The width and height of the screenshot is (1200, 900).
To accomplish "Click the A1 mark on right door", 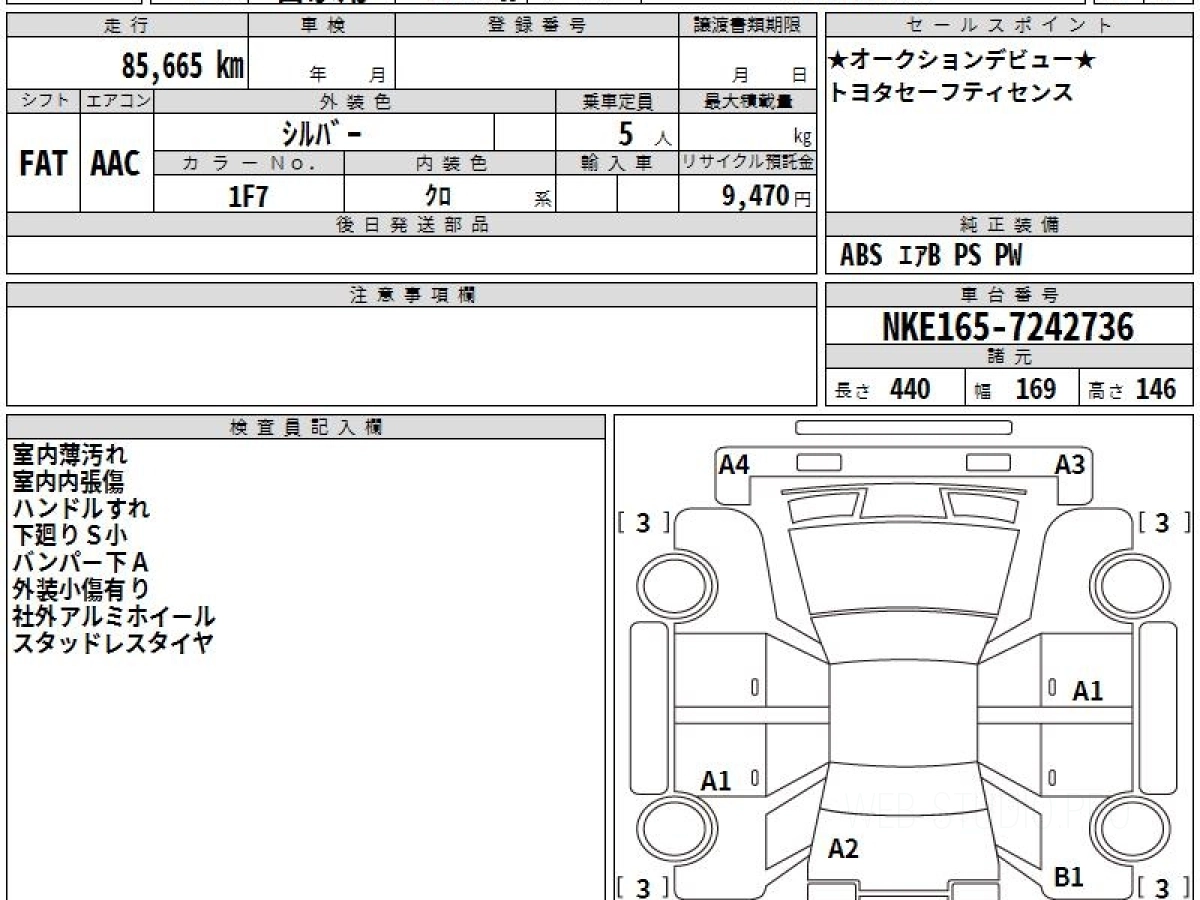I will click(x=1088, y=690).
